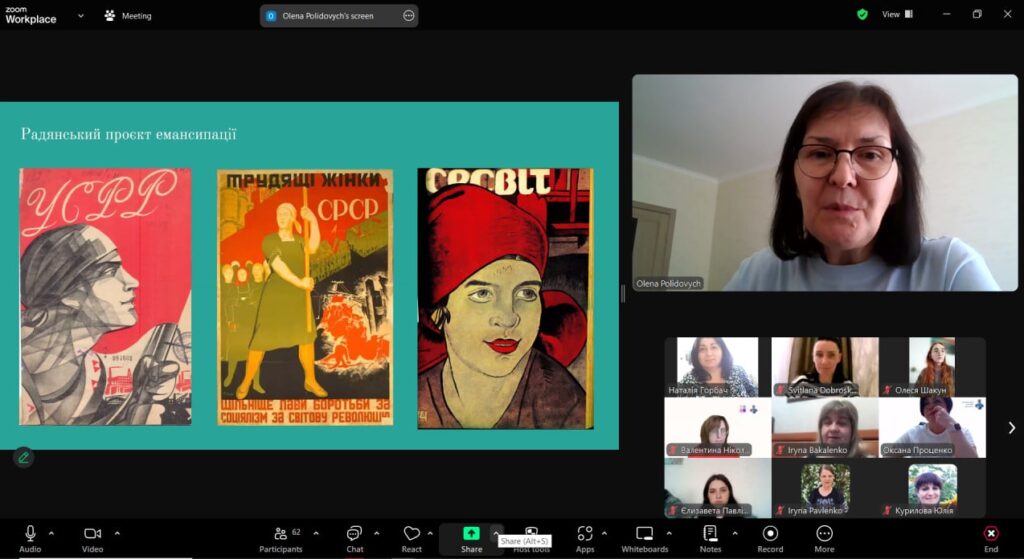1024x559 pixels.
Task: Click the red End meeting button
Action: (x=991, y=539)
